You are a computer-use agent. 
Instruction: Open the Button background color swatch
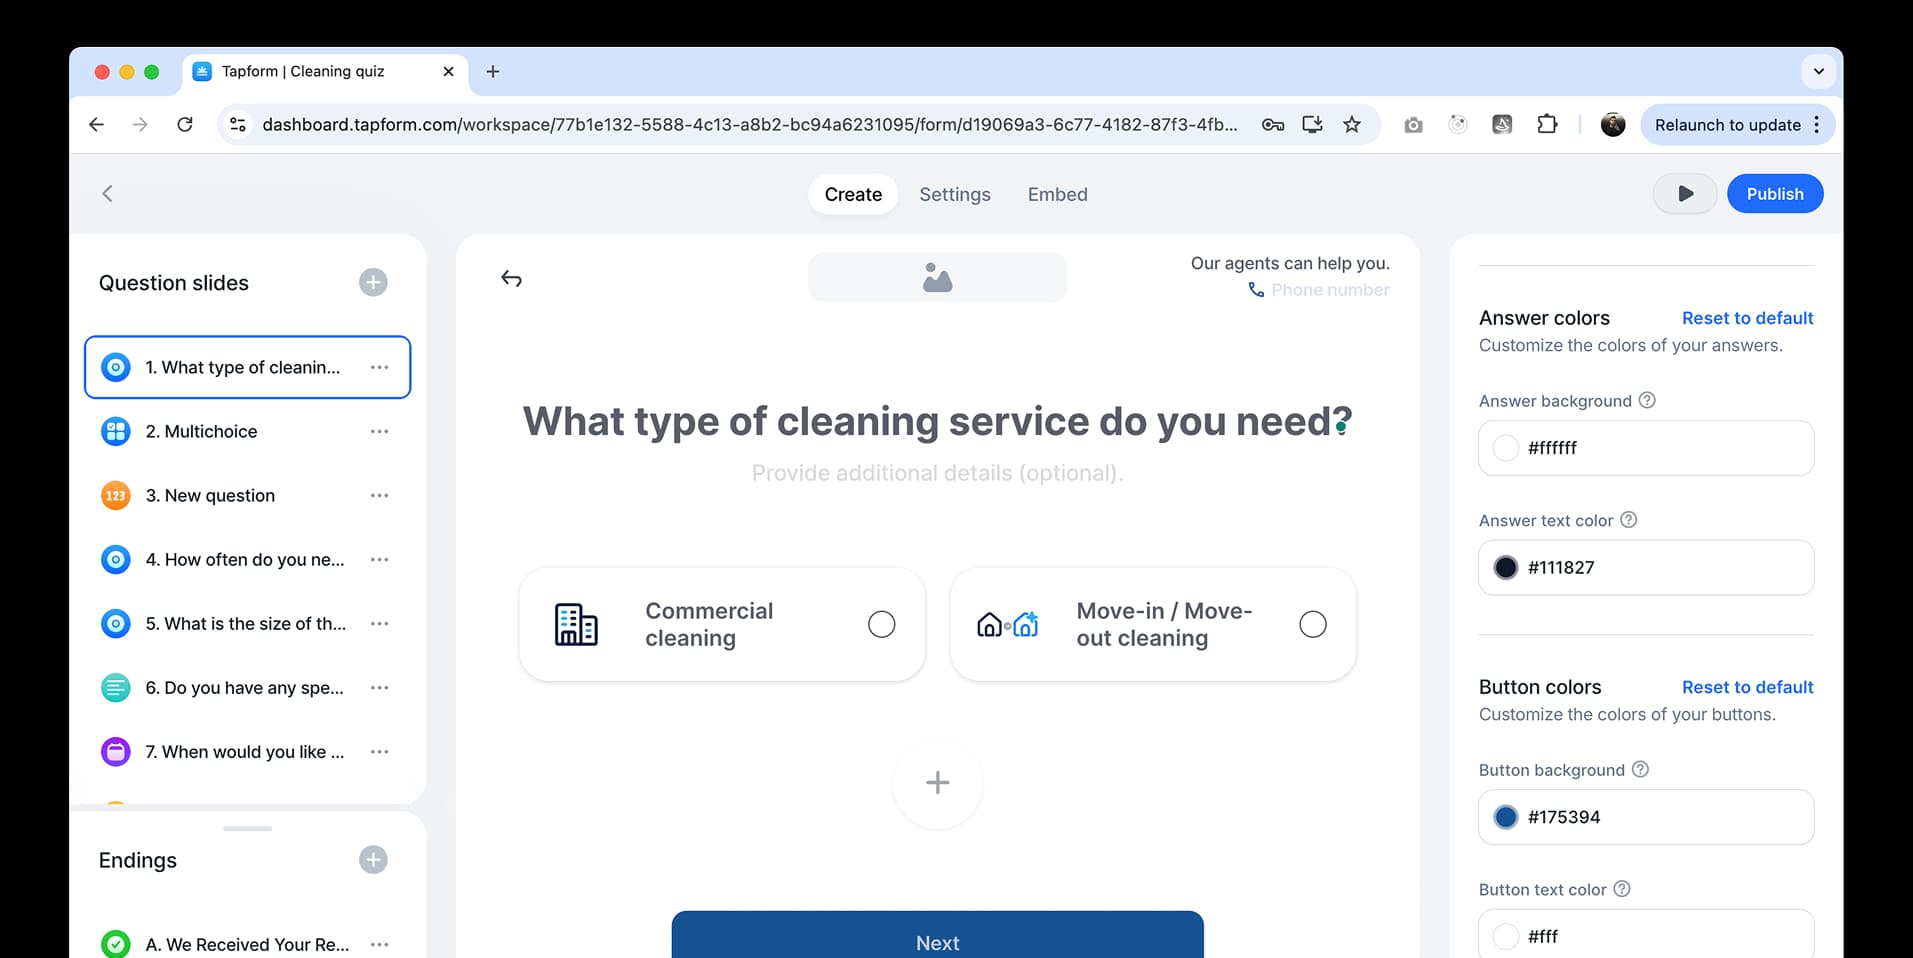[x=1506, y=817]
